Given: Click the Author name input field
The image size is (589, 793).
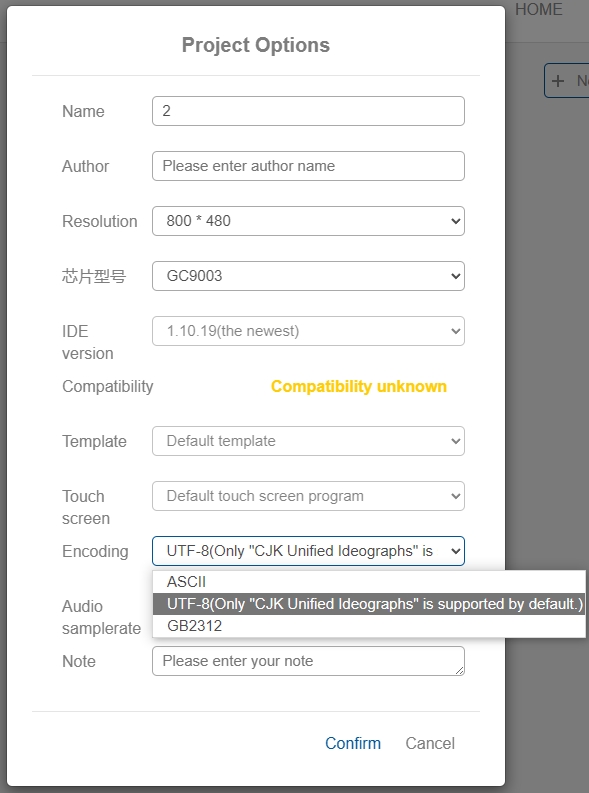Looking at the screenshot, I should click(x=308, y=166).
